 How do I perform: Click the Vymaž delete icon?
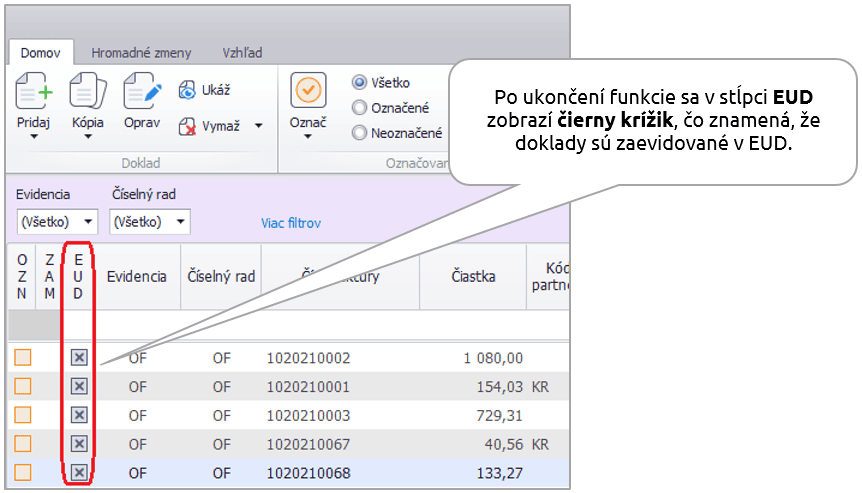coord(187,126)
